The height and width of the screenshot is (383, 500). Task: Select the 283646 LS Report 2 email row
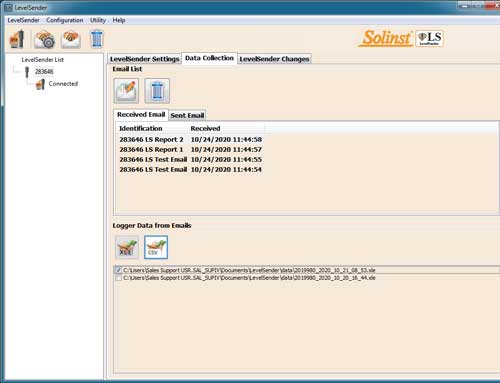point(191,139)
